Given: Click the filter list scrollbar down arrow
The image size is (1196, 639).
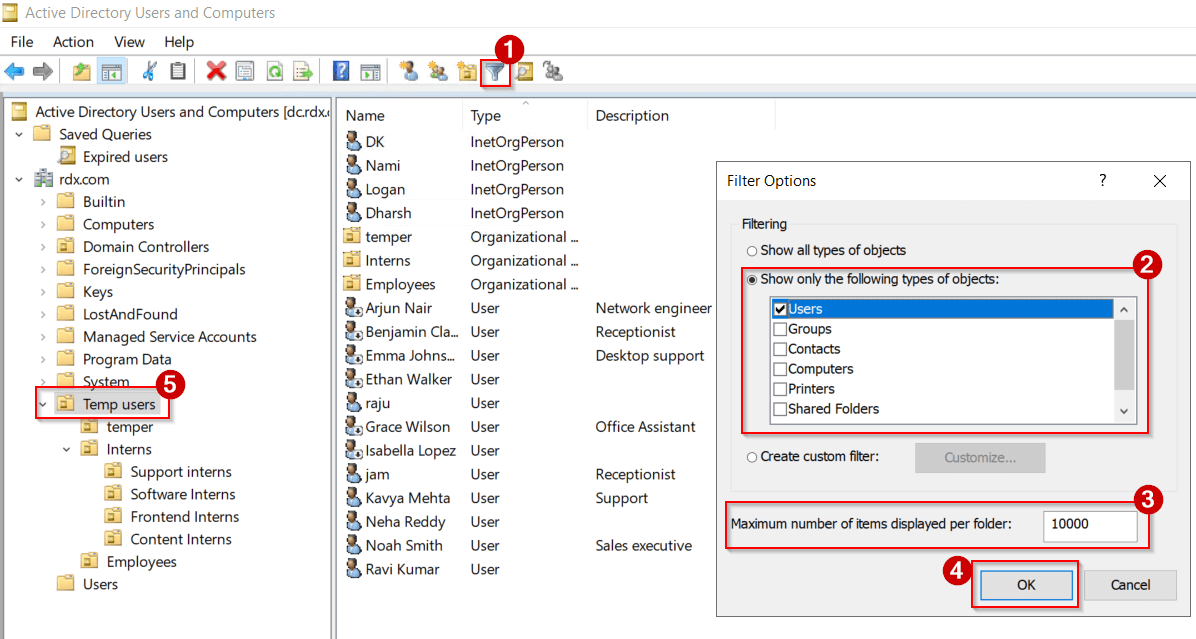Looking at the screenshot, I should (1123, 410).
